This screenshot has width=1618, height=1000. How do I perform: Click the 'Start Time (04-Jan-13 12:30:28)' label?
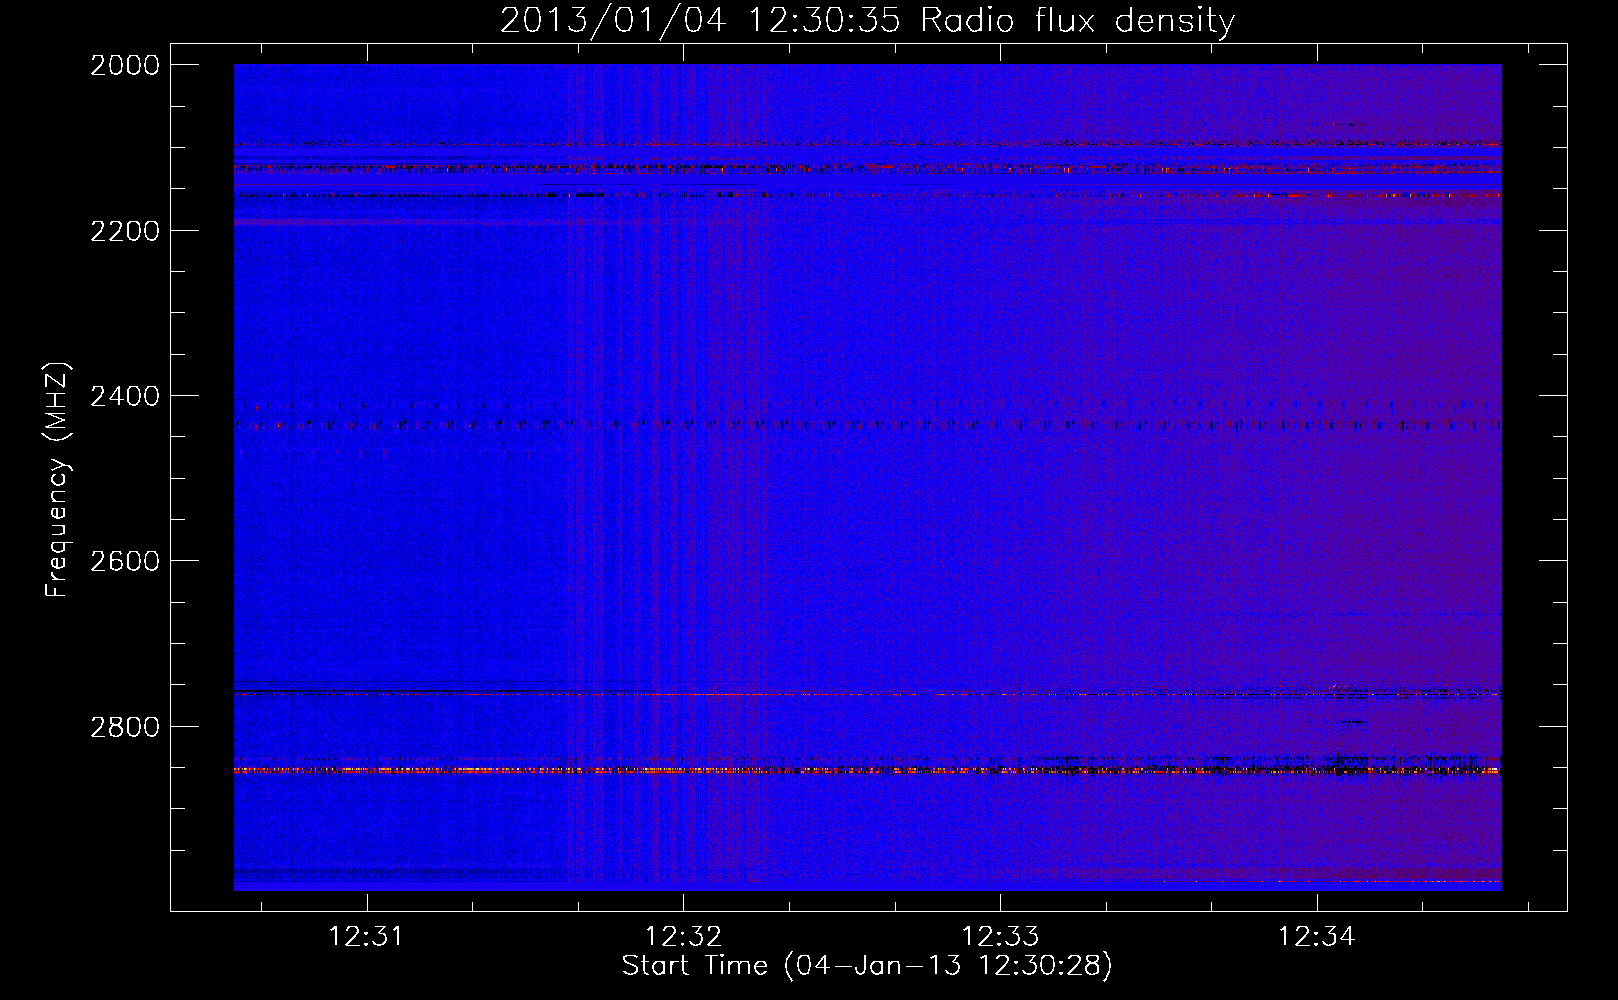coord(867,966)
